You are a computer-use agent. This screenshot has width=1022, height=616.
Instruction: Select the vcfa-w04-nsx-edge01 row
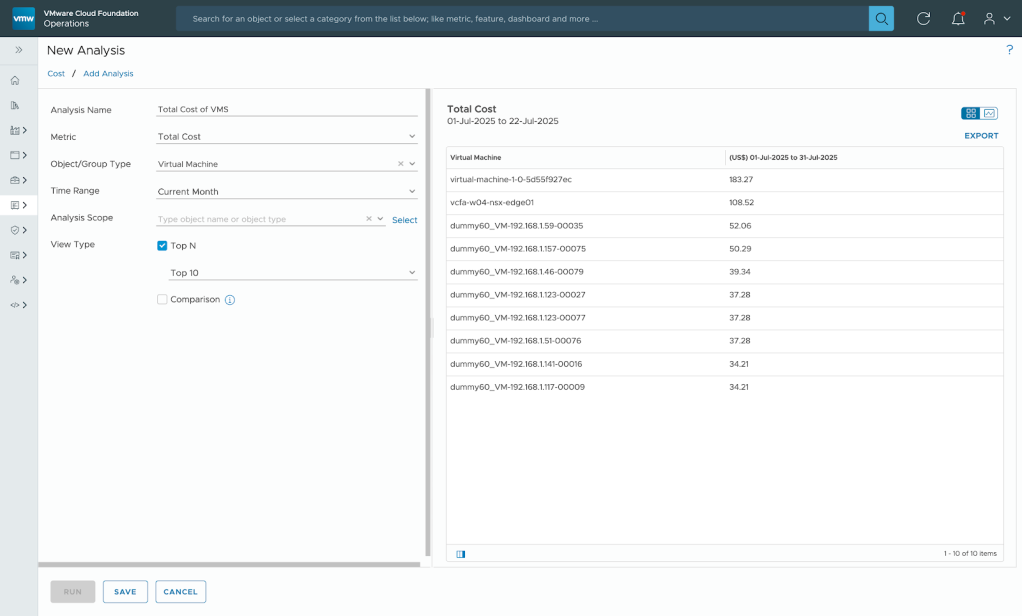pyautogui.click(x=725, y=203)
